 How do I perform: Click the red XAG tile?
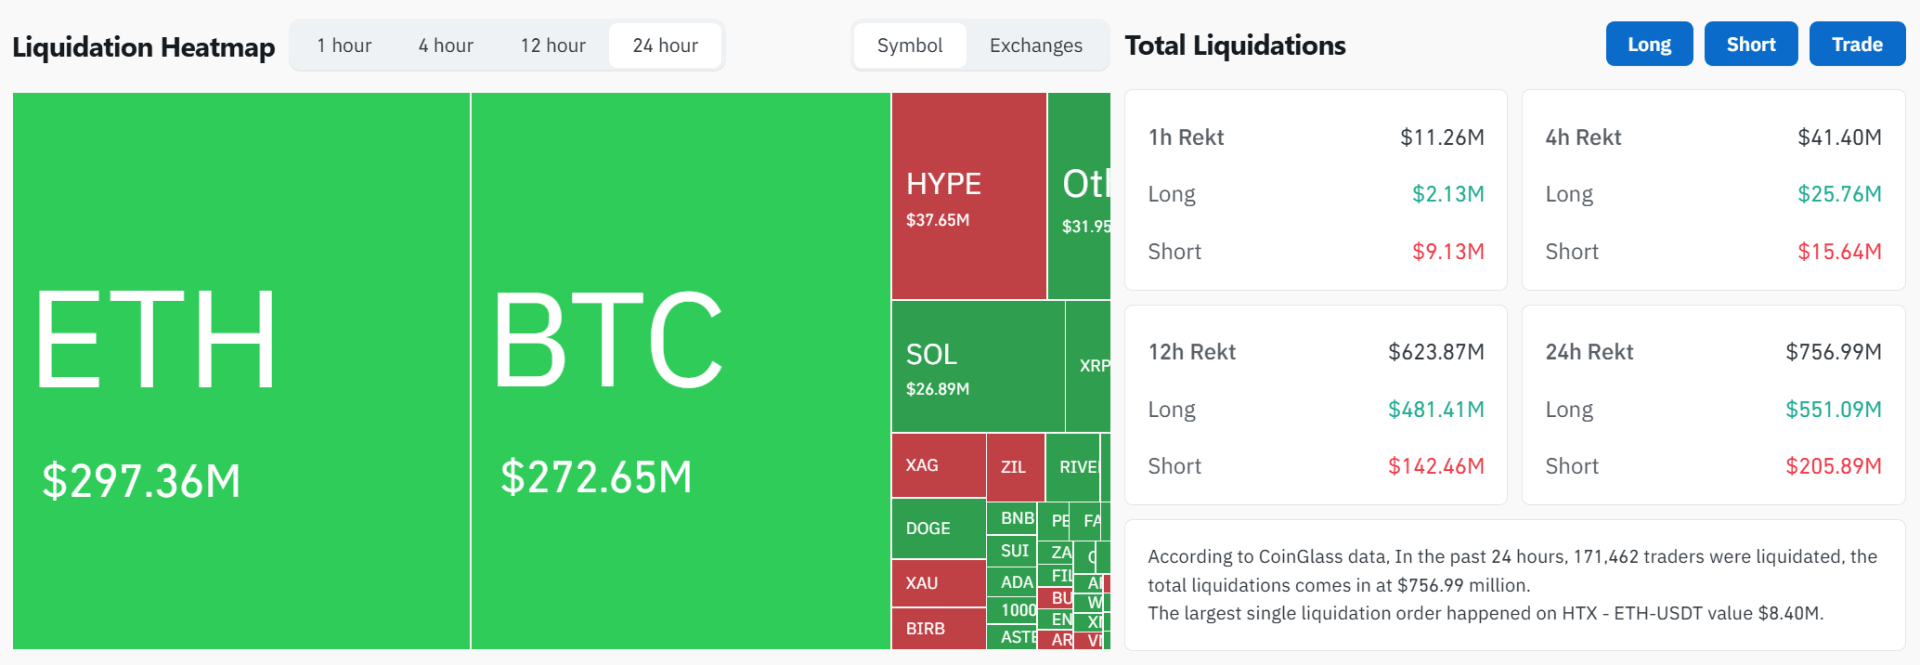(938, 466)
